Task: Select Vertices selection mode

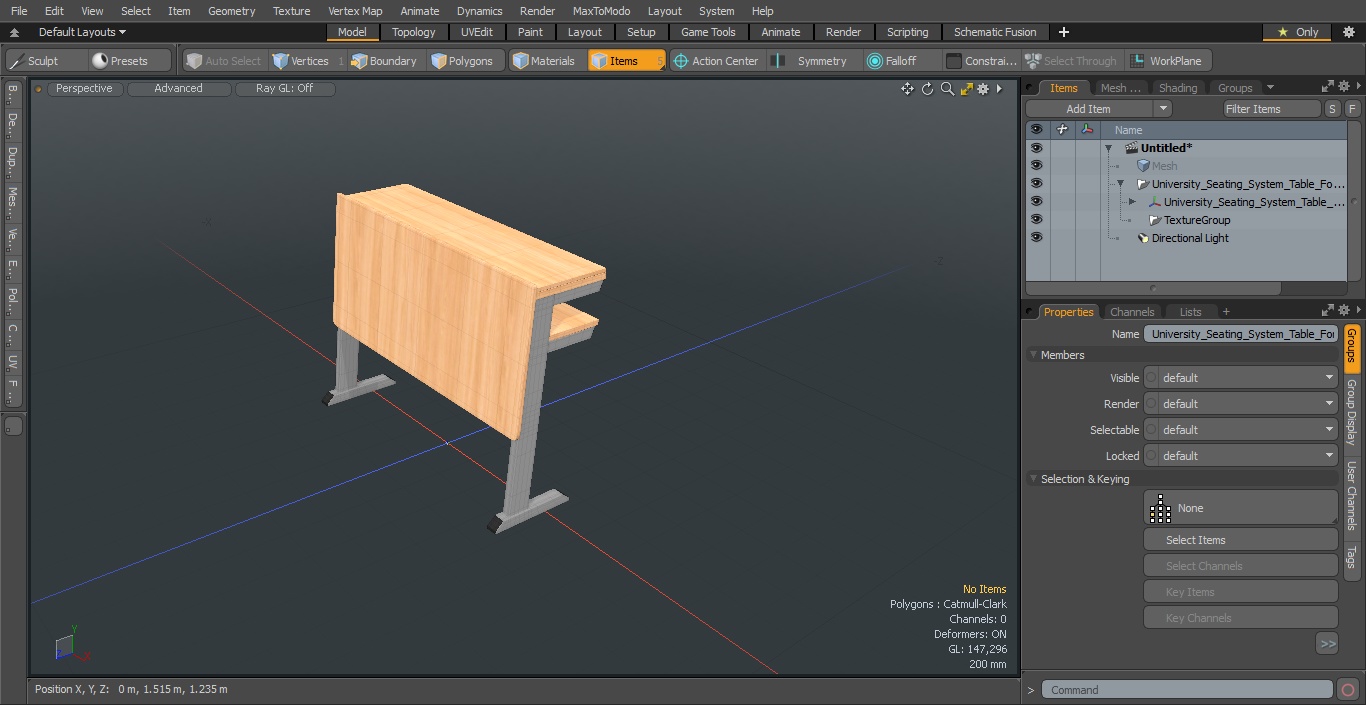Action: coord(300,61)
